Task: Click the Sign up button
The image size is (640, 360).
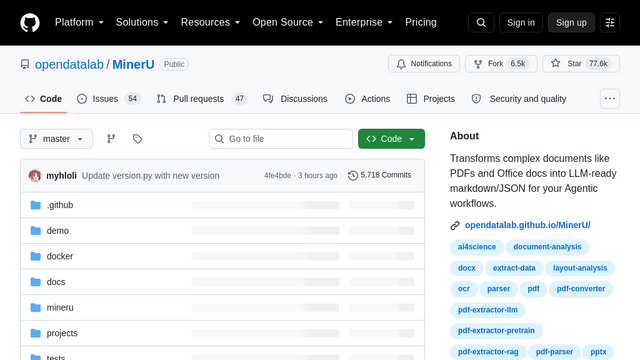Action: 571,22
